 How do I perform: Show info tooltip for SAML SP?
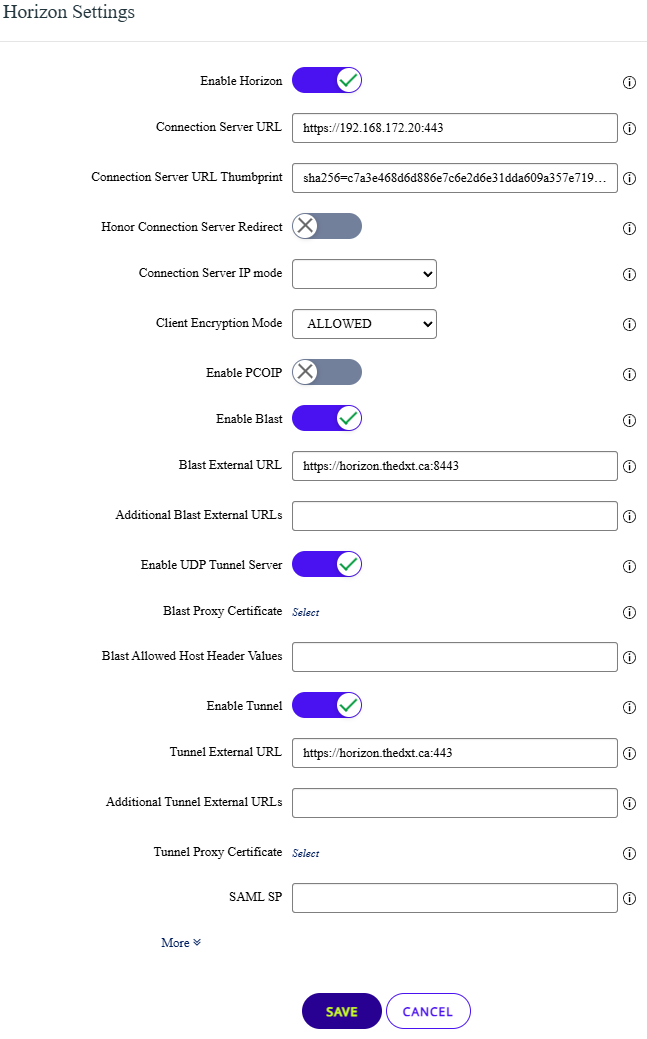(630, 899)
